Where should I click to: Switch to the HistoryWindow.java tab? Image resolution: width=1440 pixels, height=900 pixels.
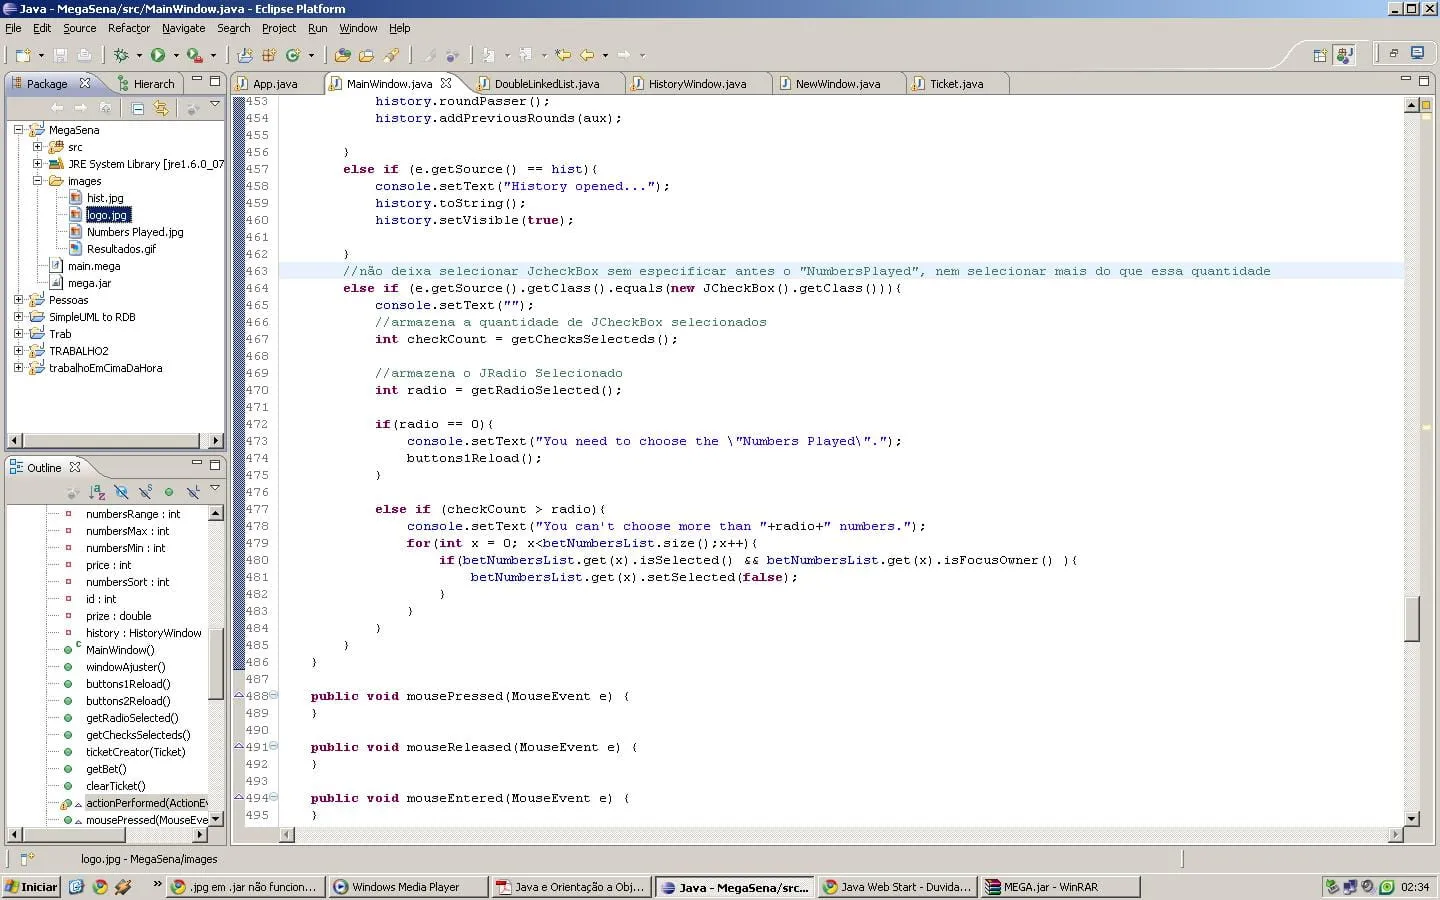pyautogui.click(x=696, y=84)
